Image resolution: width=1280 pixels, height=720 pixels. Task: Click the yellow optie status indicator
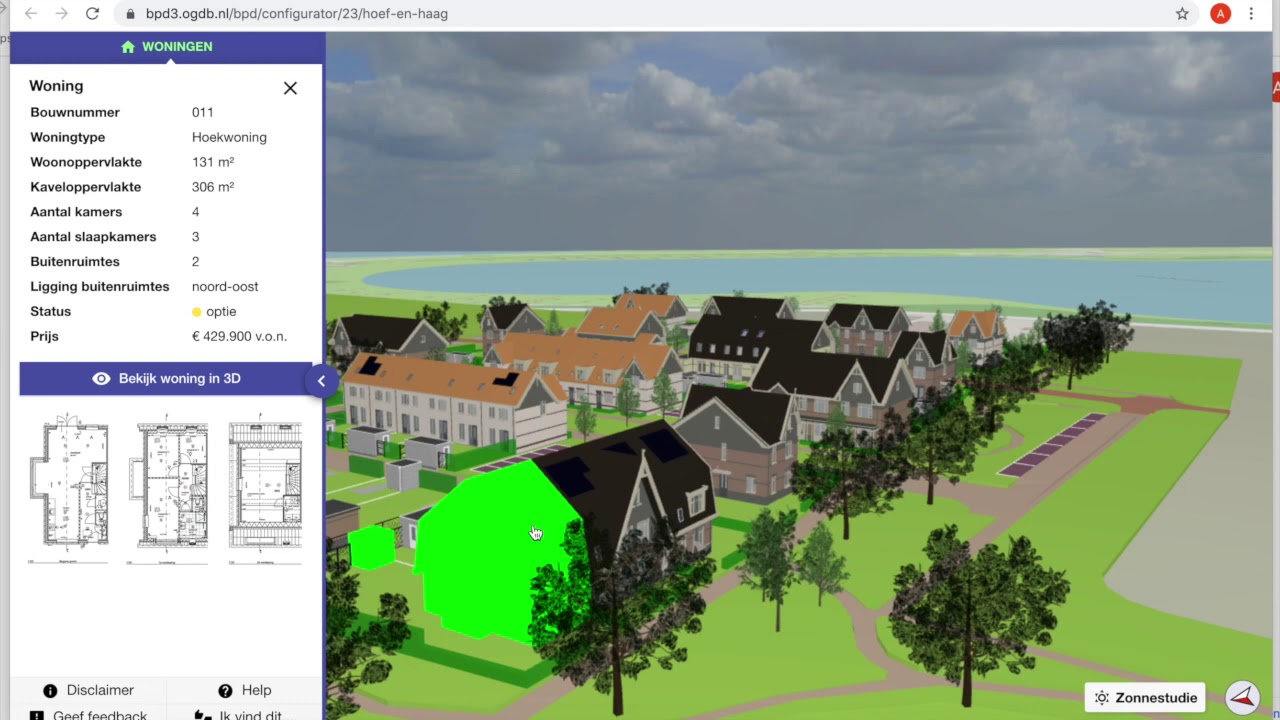click(196, 312)
